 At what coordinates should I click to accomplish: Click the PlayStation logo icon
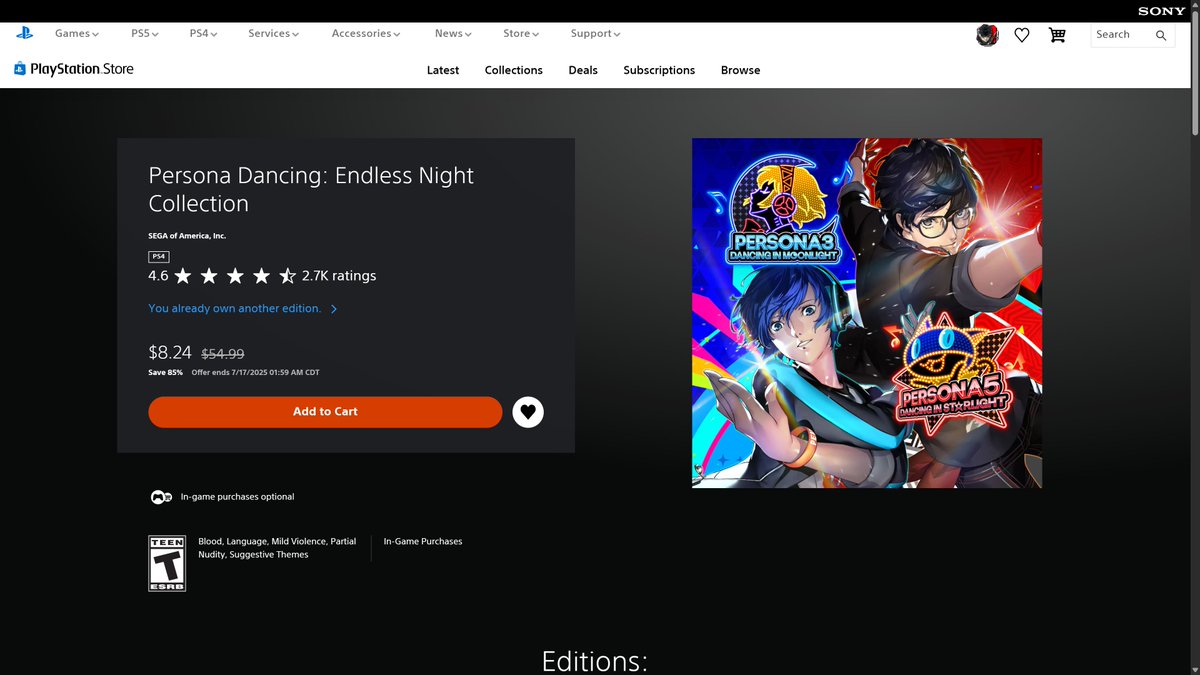24,33
